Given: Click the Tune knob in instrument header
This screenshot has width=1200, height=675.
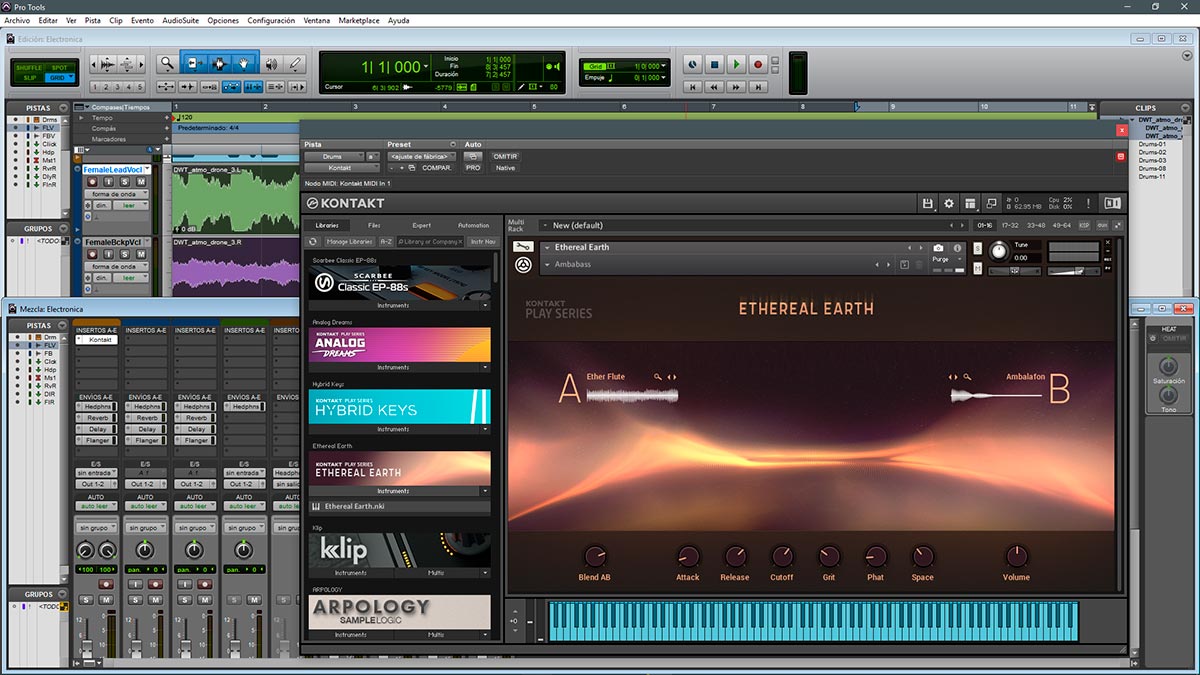Looking at the screenshot, I should 998,252.
